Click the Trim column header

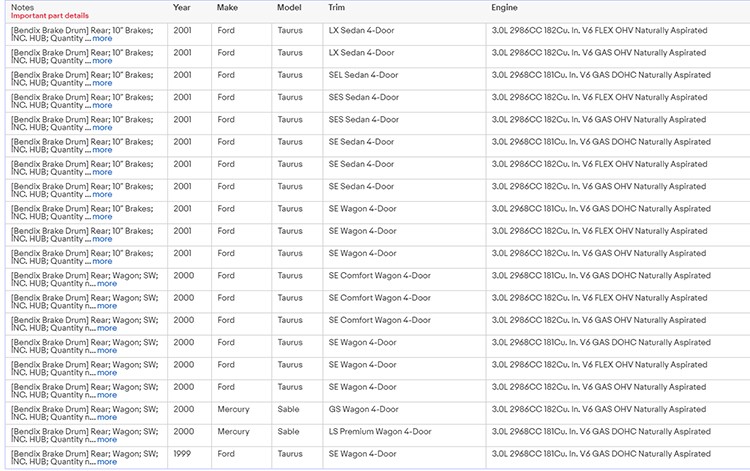tap(337, 7)
